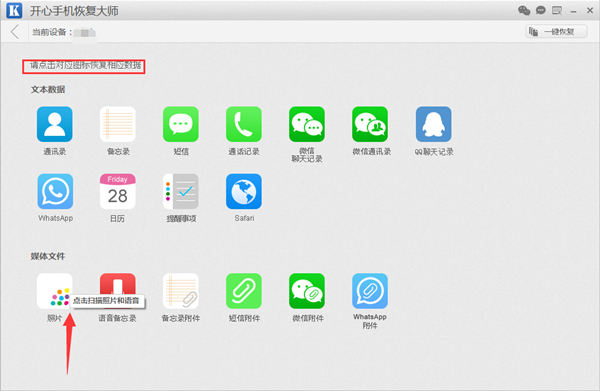Open the 短信附件 message attachments icon
This screenshot has width=600, height=391.
pyautogui.click(x=244, y=291)
